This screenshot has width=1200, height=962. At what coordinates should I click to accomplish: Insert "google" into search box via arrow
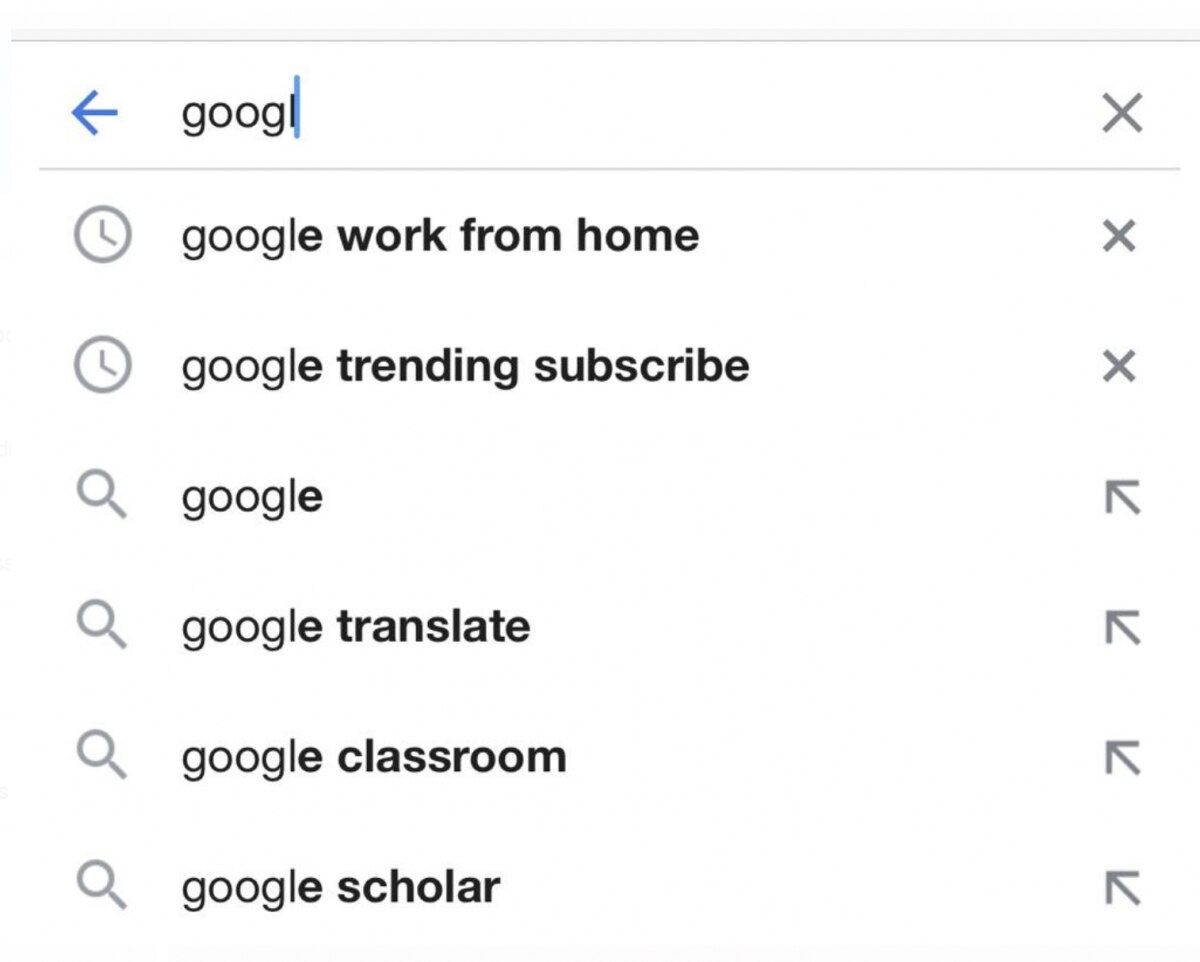(1121, 497)
